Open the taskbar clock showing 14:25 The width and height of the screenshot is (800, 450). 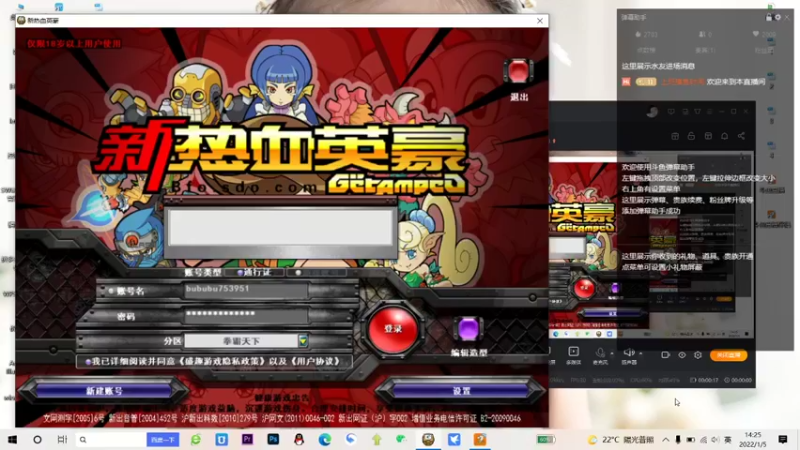(753, 439)
